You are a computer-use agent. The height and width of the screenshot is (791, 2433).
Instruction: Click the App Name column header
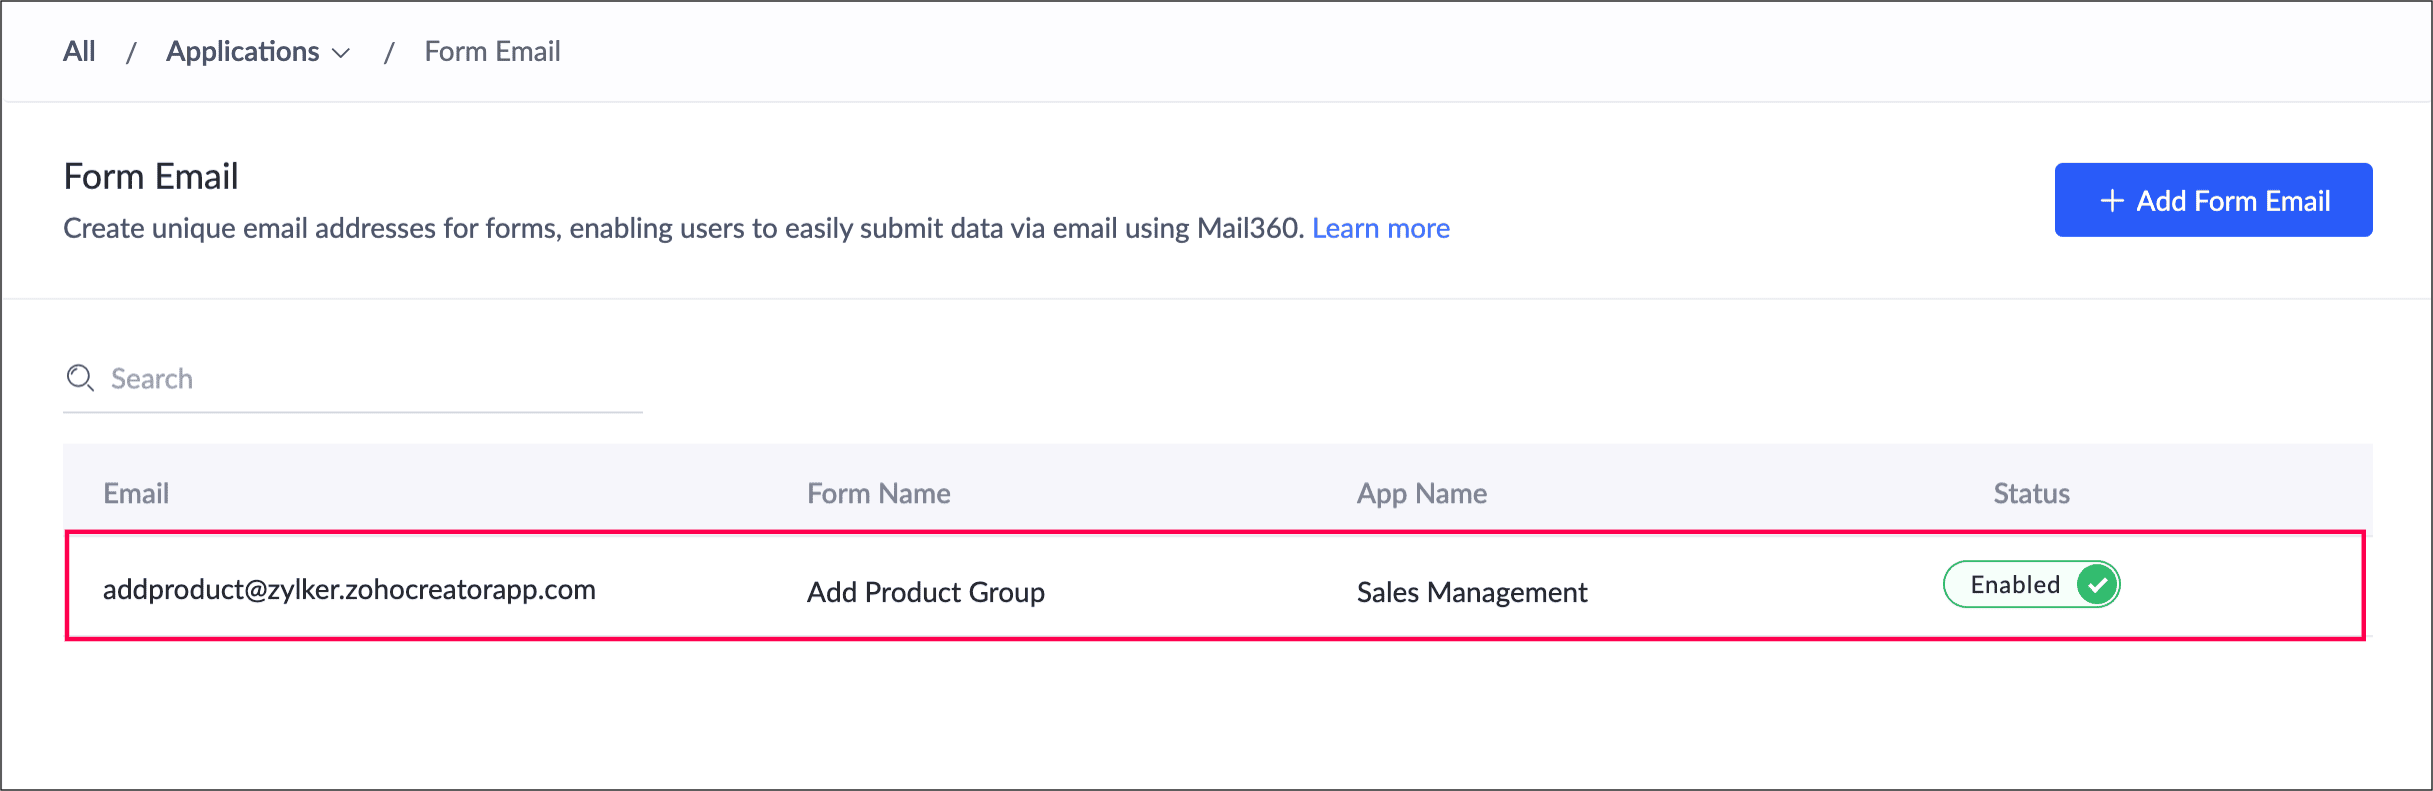(x=1421, y=493)
